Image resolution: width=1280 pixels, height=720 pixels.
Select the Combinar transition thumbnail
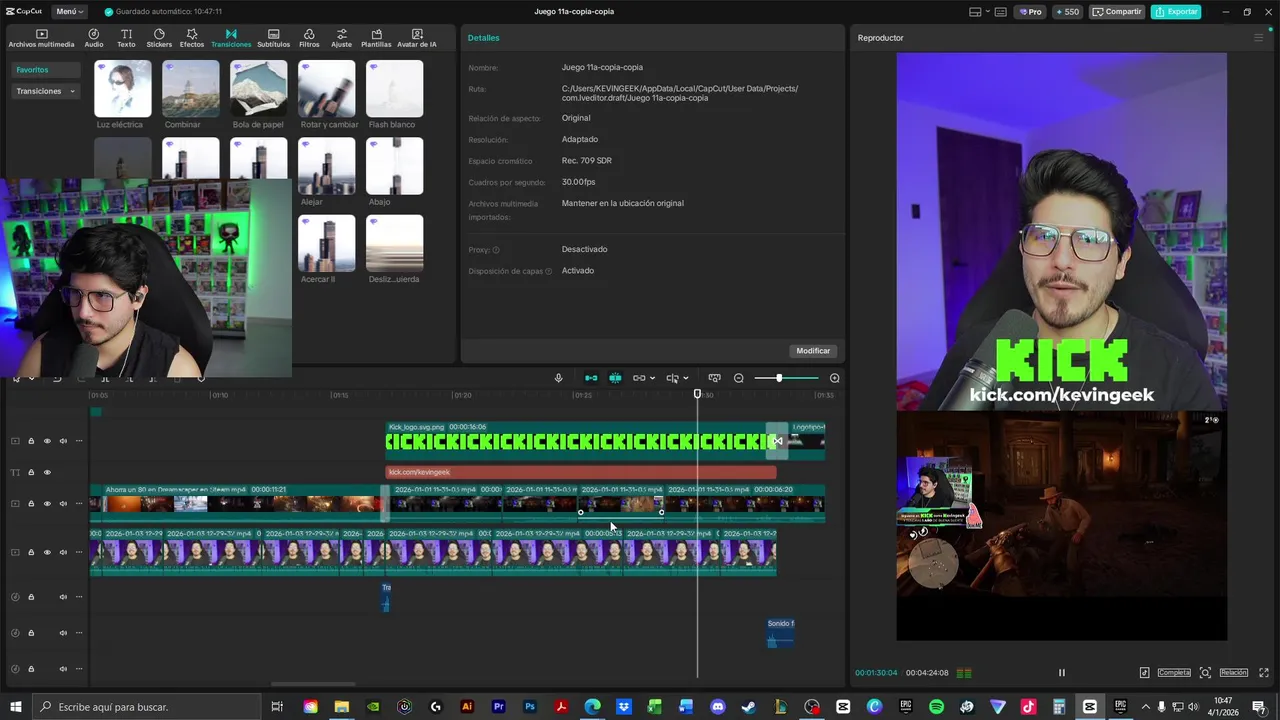point(190,88)
